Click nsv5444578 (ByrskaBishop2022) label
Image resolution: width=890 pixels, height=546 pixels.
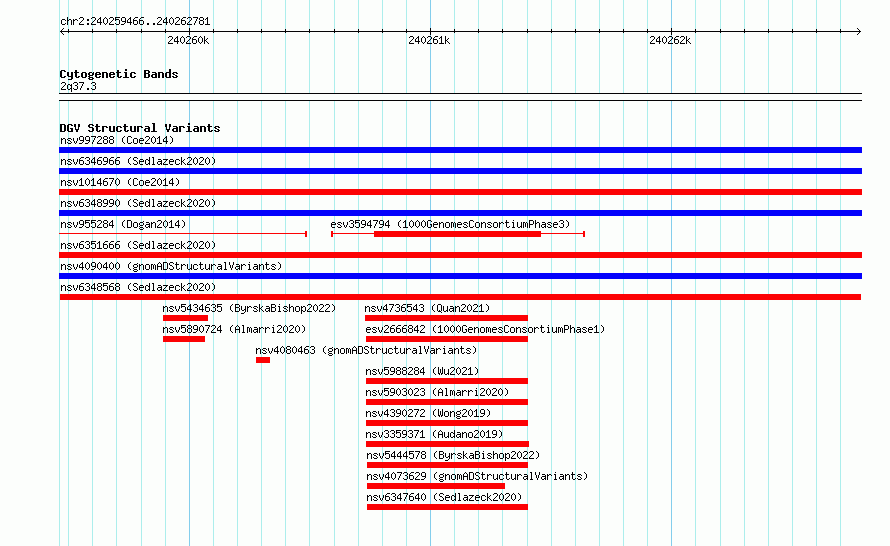click(x=453, y=455)
